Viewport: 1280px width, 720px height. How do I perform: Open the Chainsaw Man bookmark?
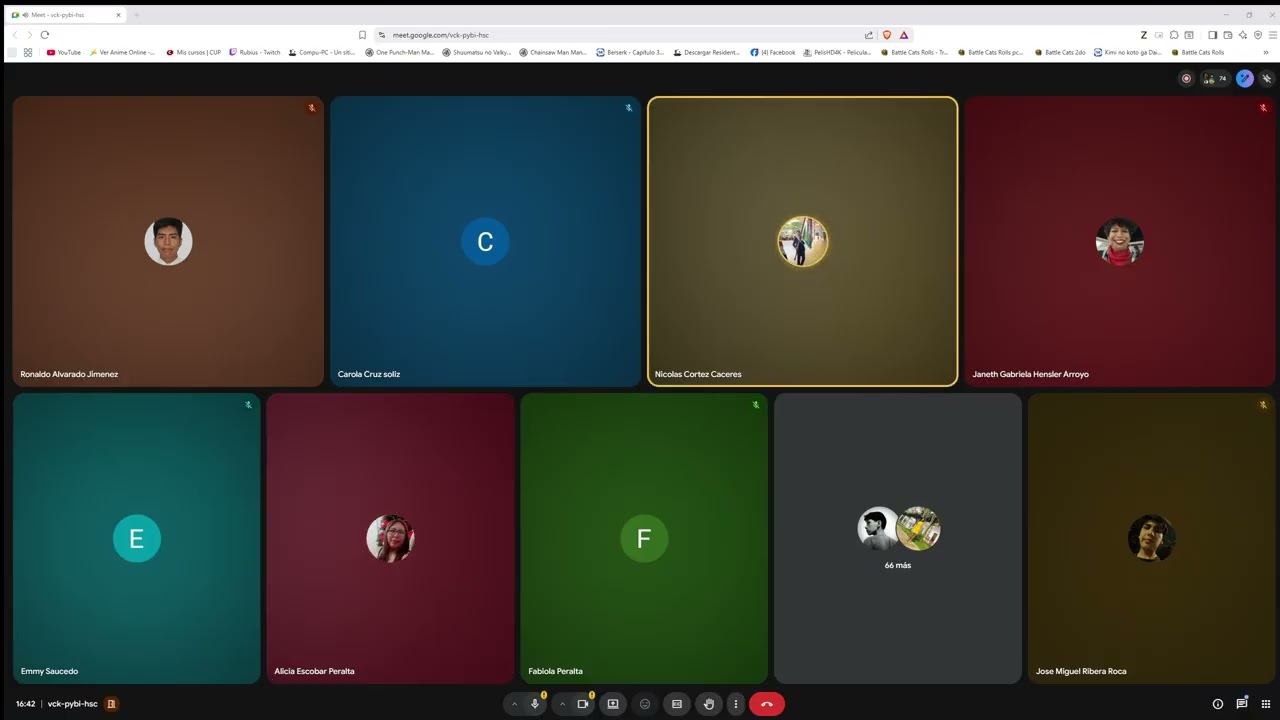[x=553, y=52]
